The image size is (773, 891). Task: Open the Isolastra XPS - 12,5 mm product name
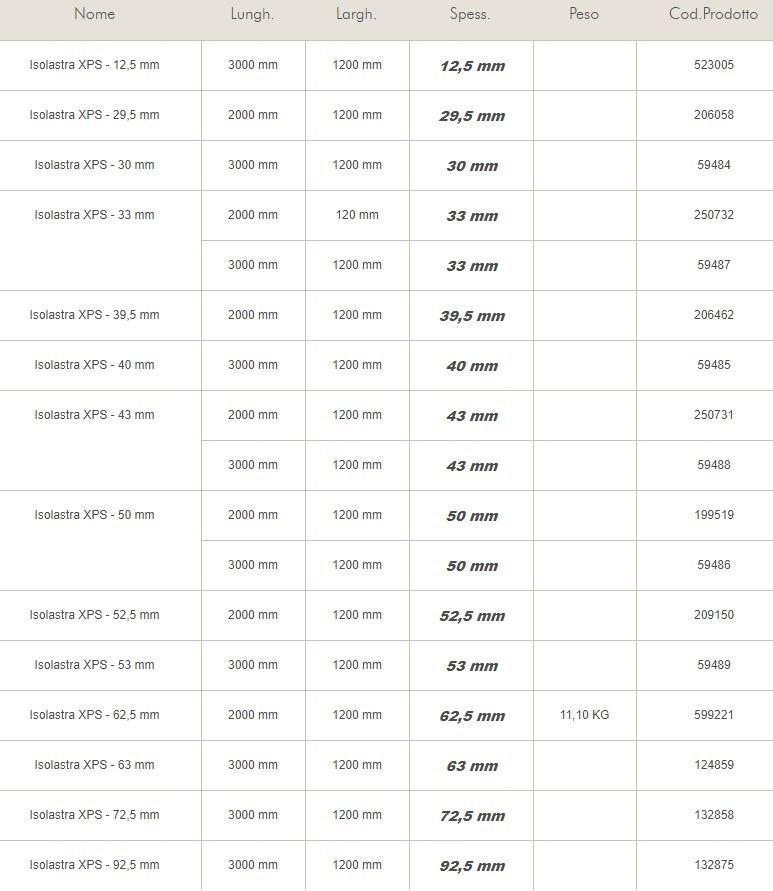click(x=94, y=65)
